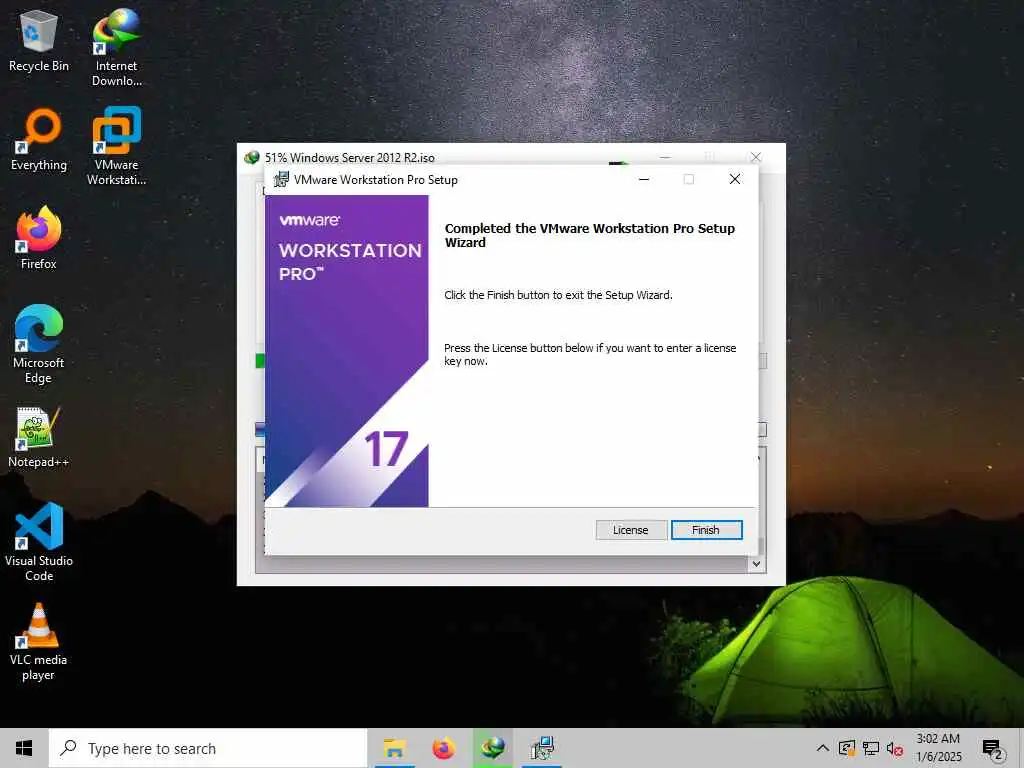Open the network status tray icon

click(x=871, y=748)
